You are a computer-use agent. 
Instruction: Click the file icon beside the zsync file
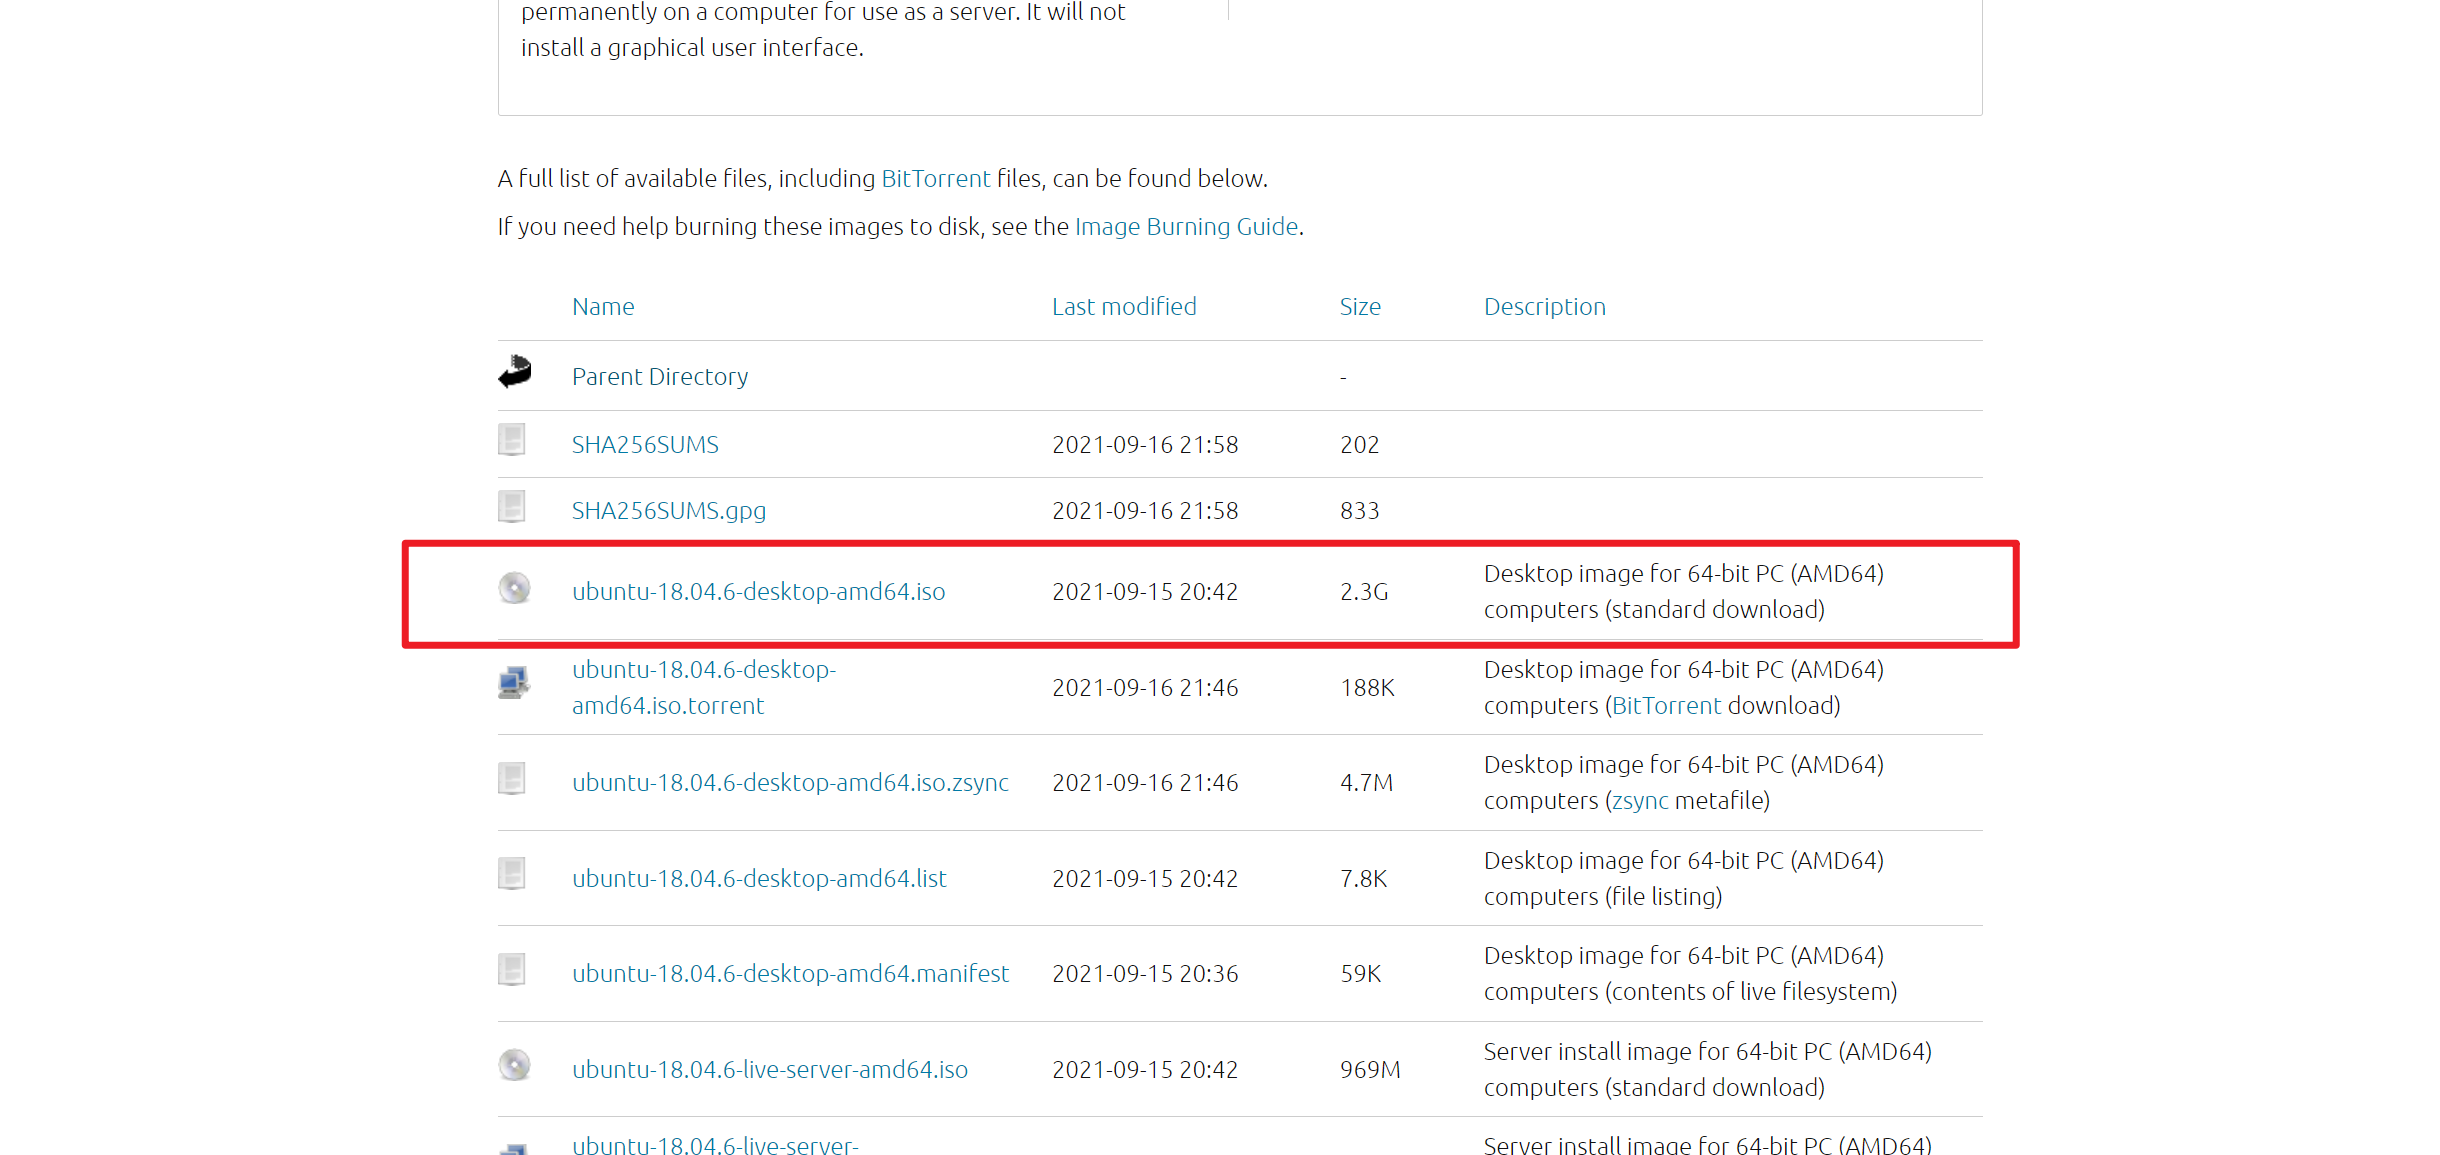512,778
